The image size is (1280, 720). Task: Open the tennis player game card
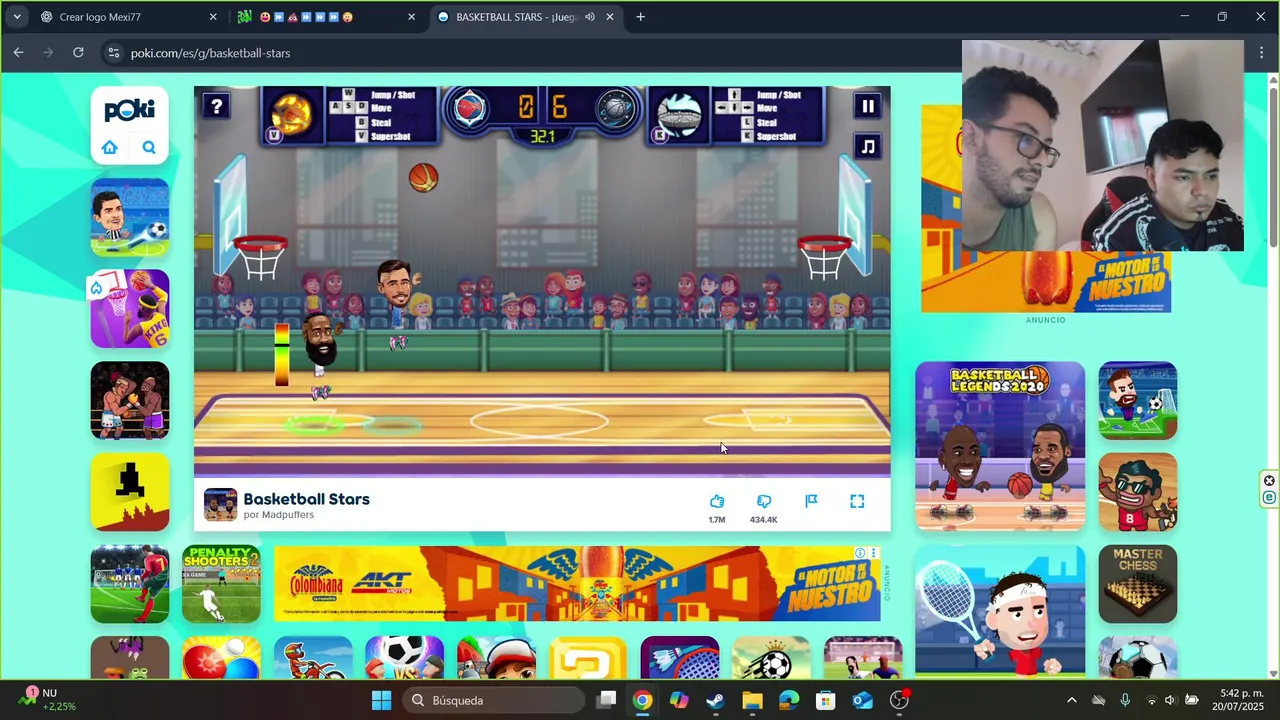click(1000, 612)
